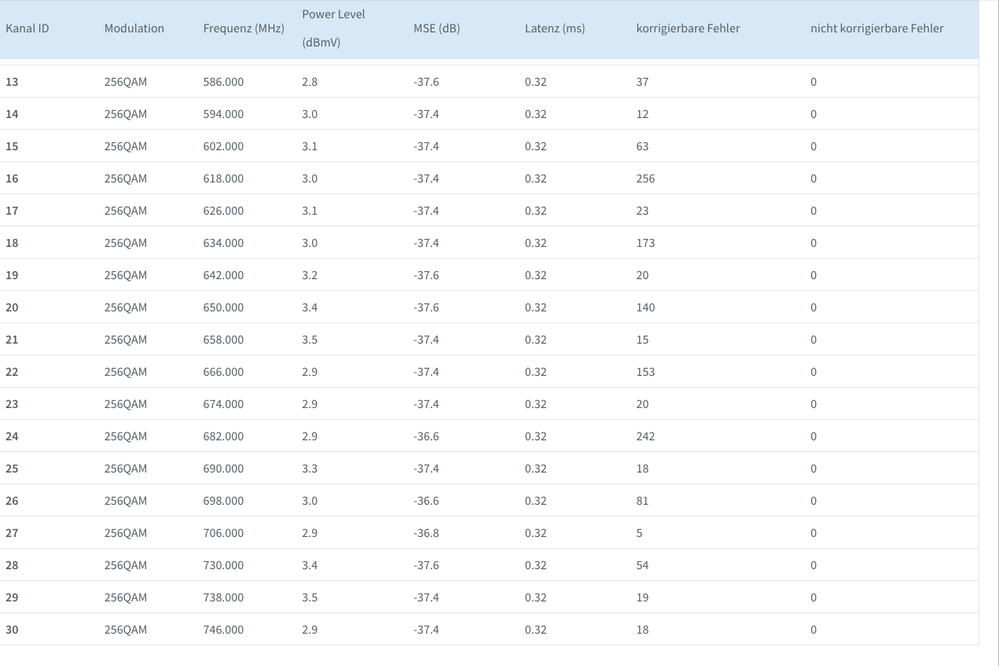Click the 3.5 power level for channel 21
Viewport: 999px width, 666px height.
click(309, 340)
